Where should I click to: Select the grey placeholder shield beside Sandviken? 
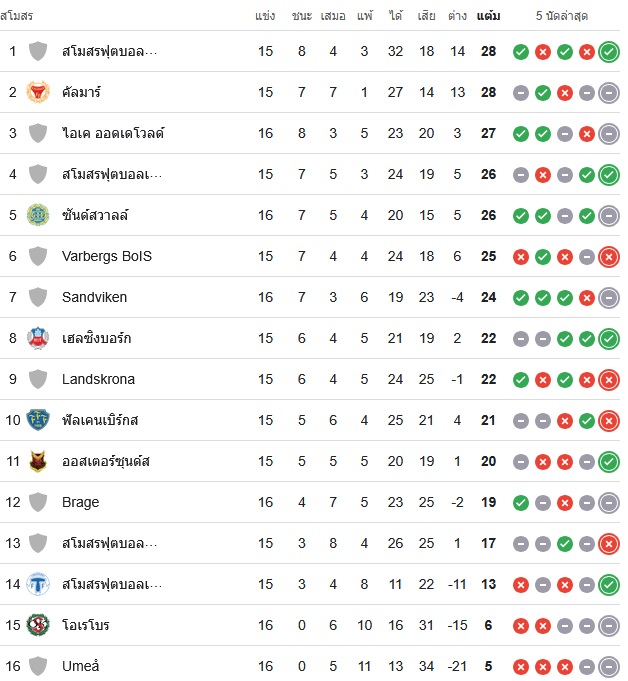pyautogui.click(x=38, y=297)
